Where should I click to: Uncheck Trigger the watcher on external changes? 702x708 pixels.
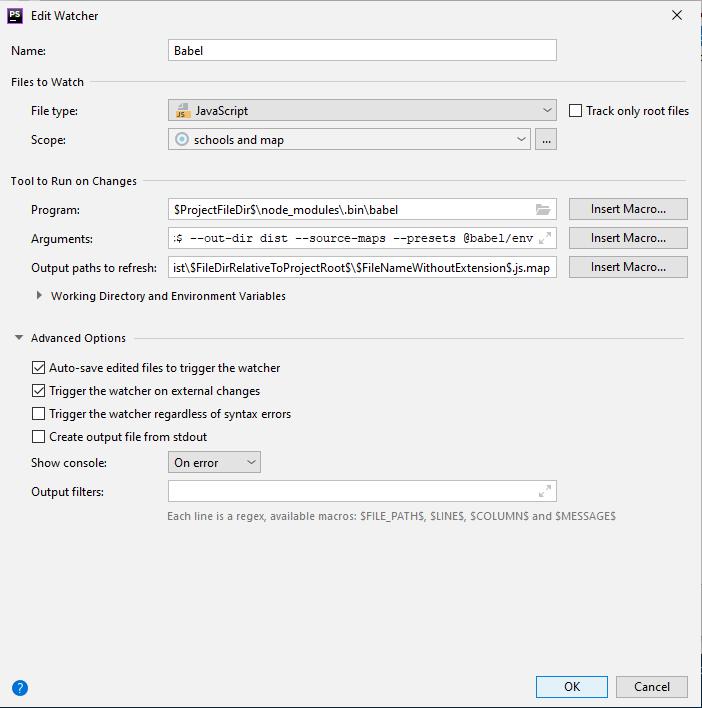tap(38, 391)
